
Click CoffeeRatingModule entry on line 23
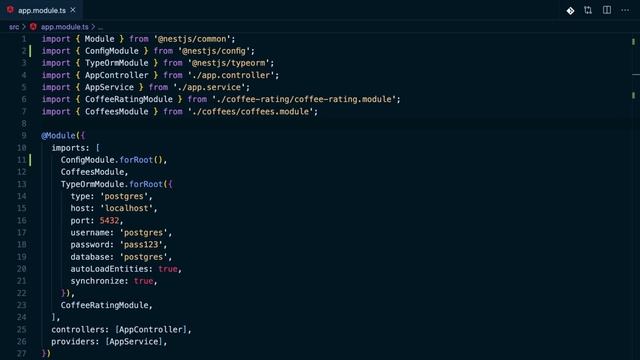pyautogui.click(x=104, y=305)
